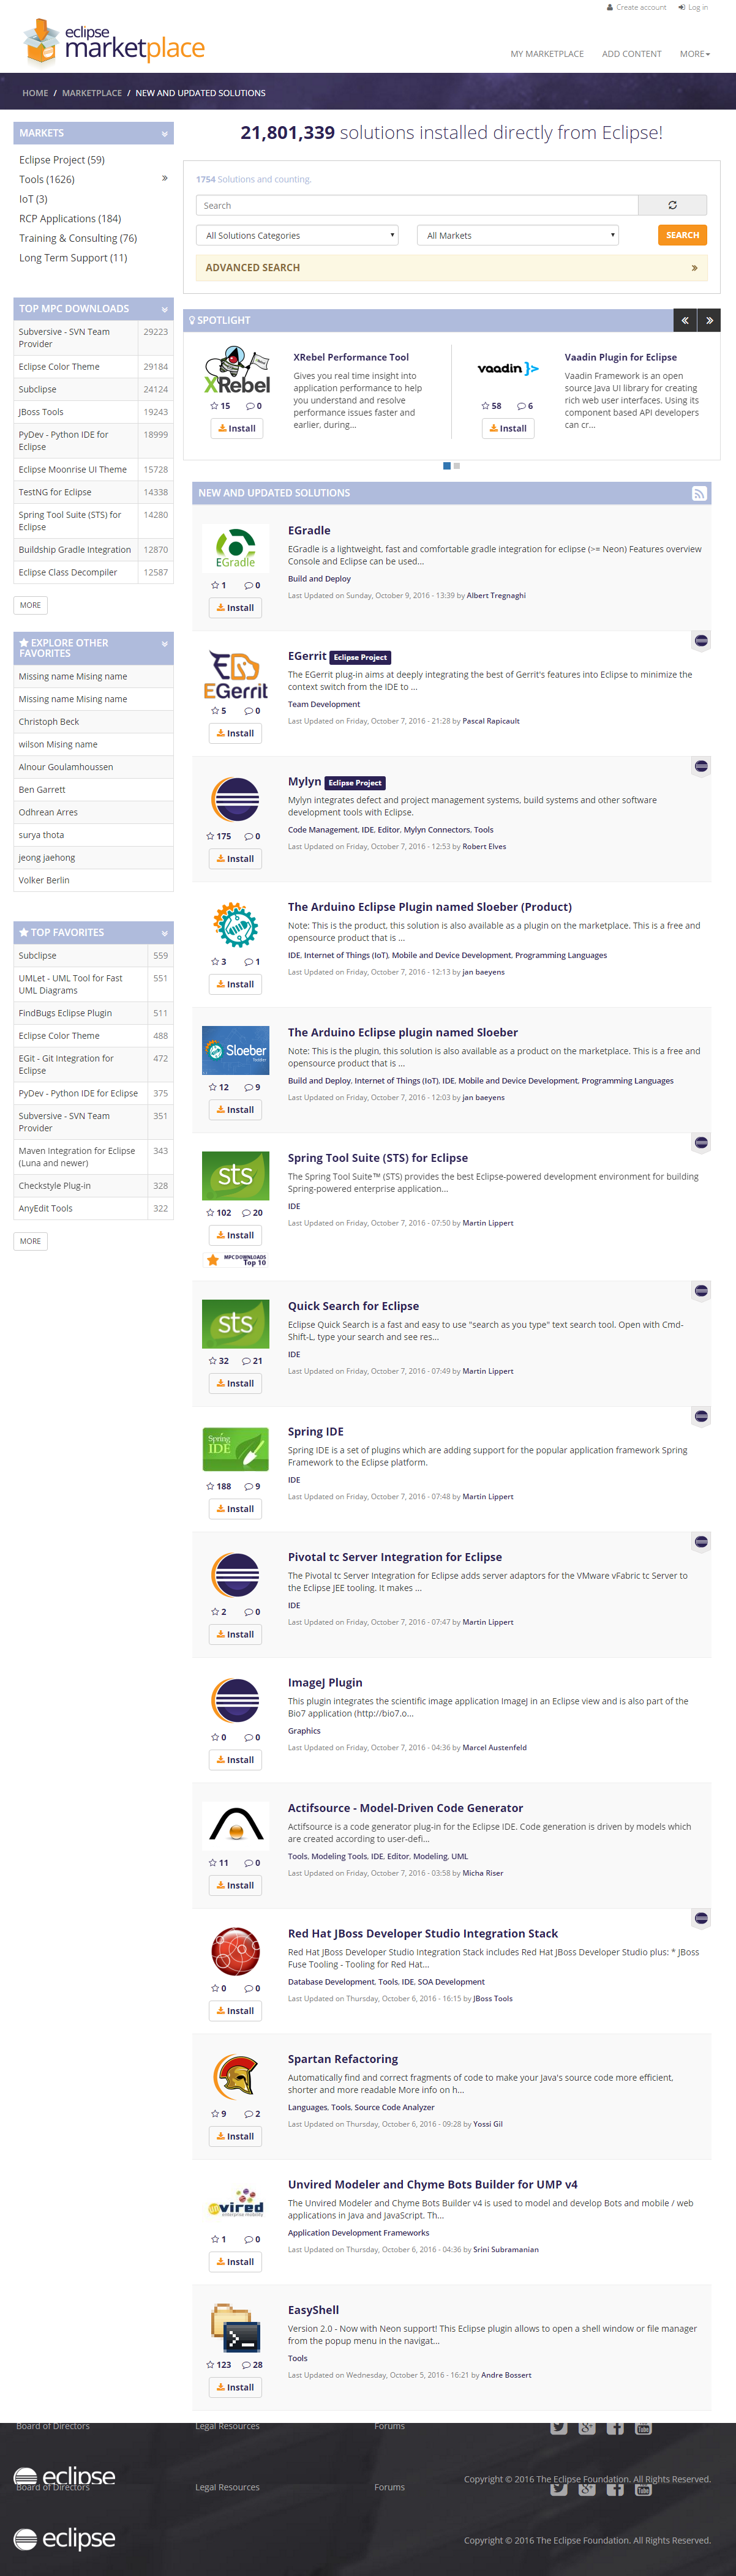The height and width of the screenshot is (2576, 736).
Task: Open the RSS feed icon for new solutions
Action: [699, 493]
